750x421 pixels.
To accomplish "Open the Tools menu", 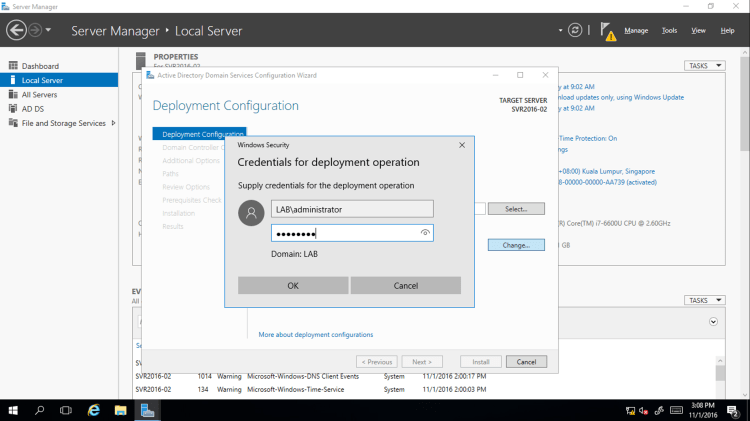I will pyautogui.click(x=669, y=30).
